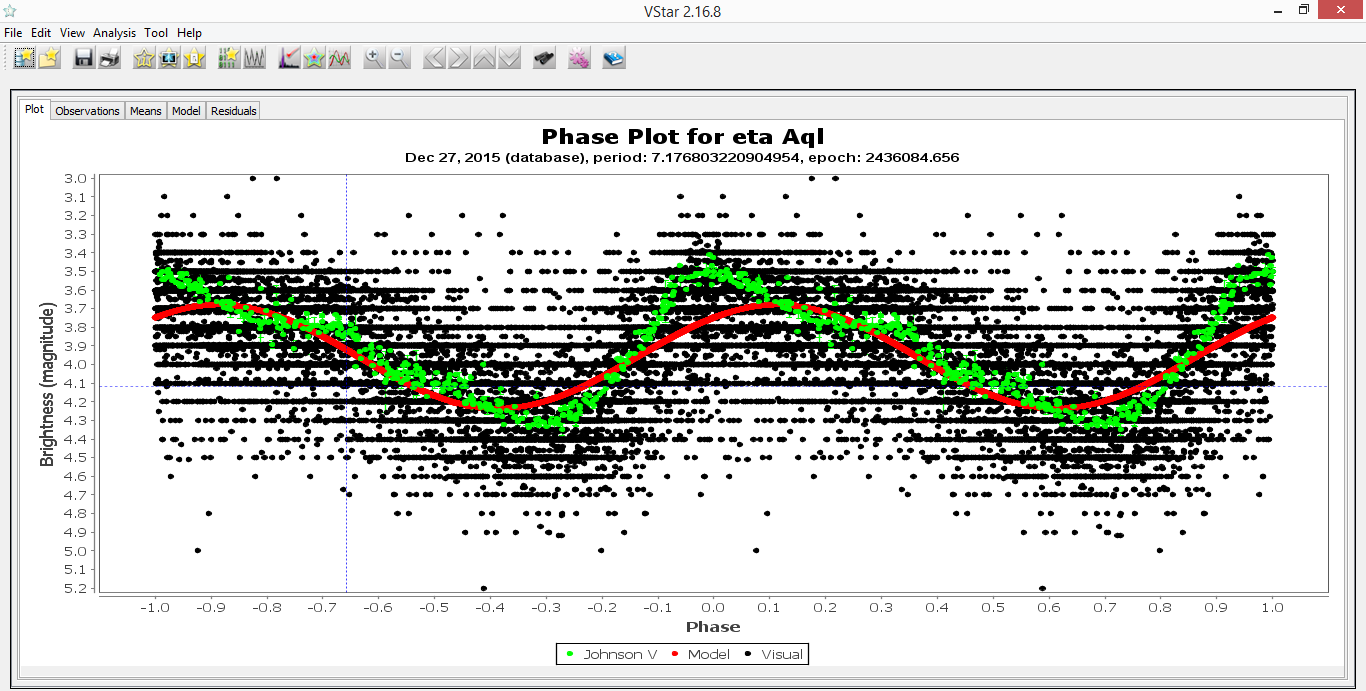1366x691 pixels.
Task: Open the View menu
Action: tap(72, 33)
